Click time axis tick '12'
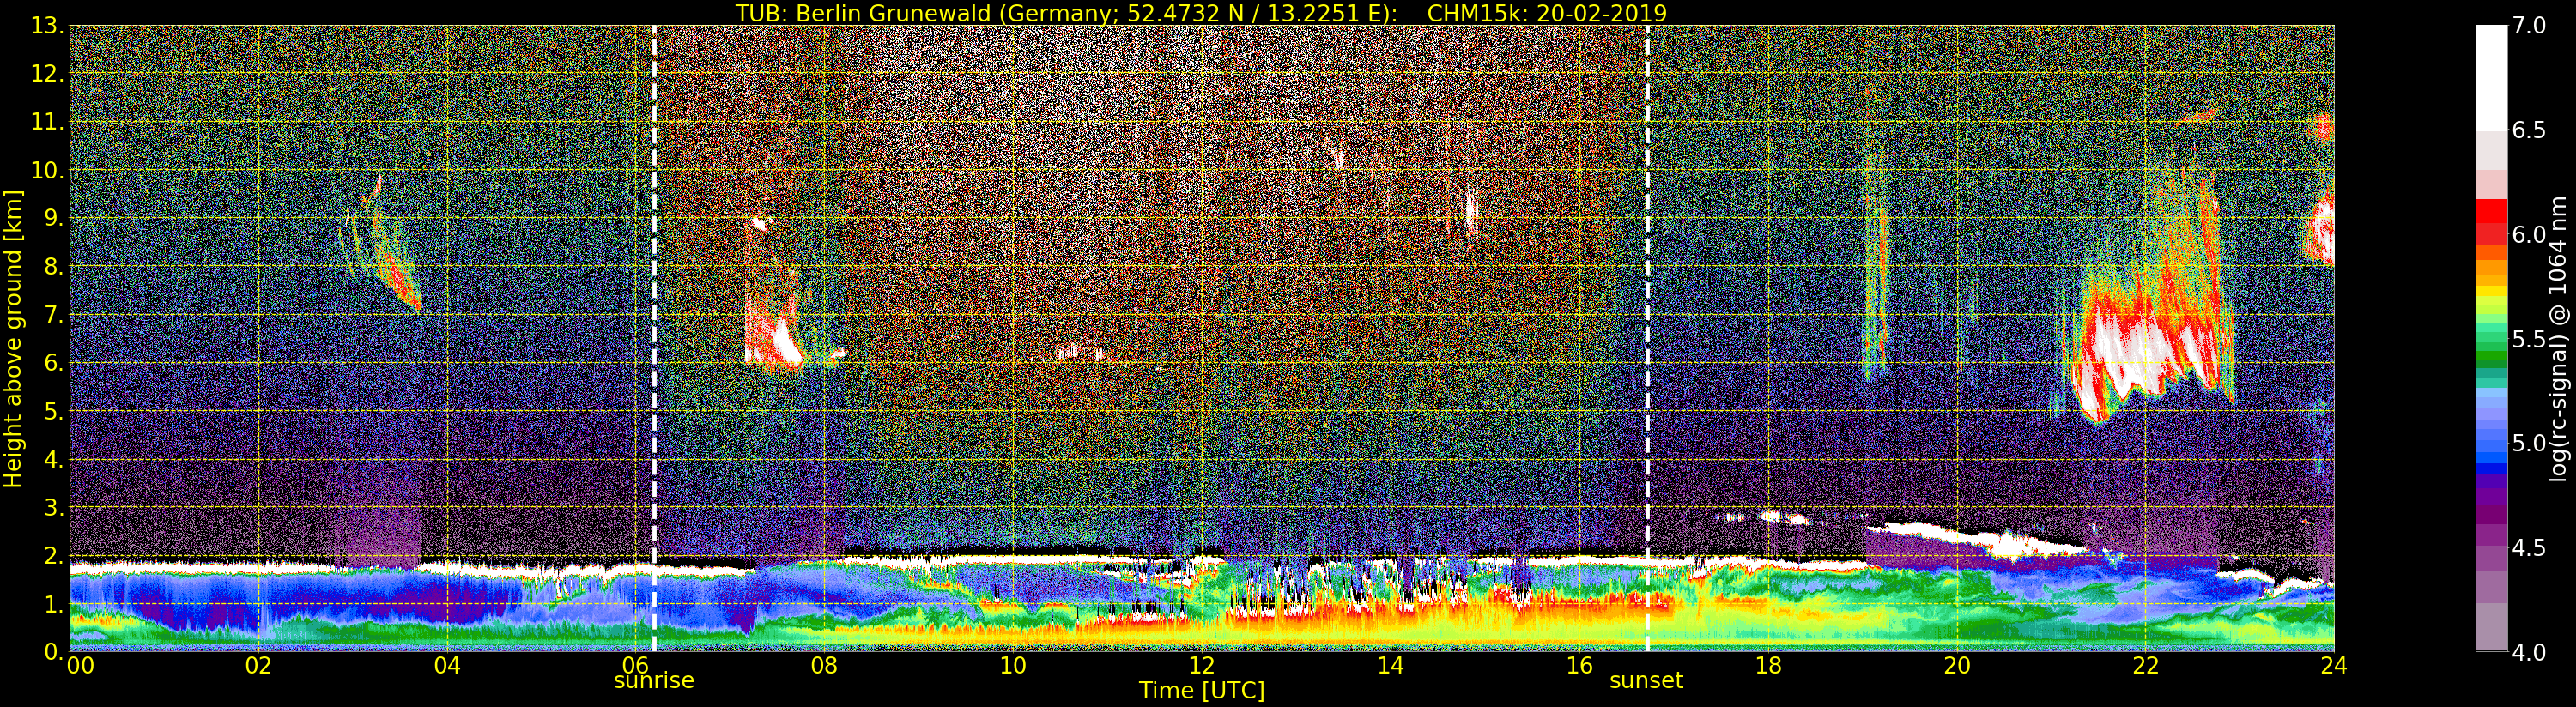The image size is (2576, 707). tap(1201, 665)
